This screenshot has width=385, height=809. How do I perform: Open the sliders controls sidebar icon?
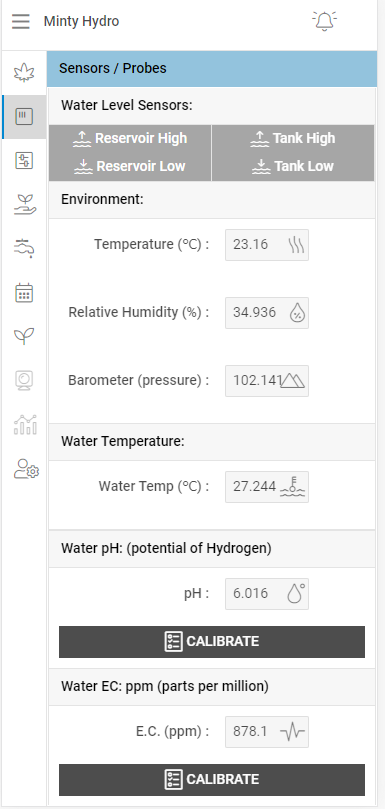click(24, 161)
